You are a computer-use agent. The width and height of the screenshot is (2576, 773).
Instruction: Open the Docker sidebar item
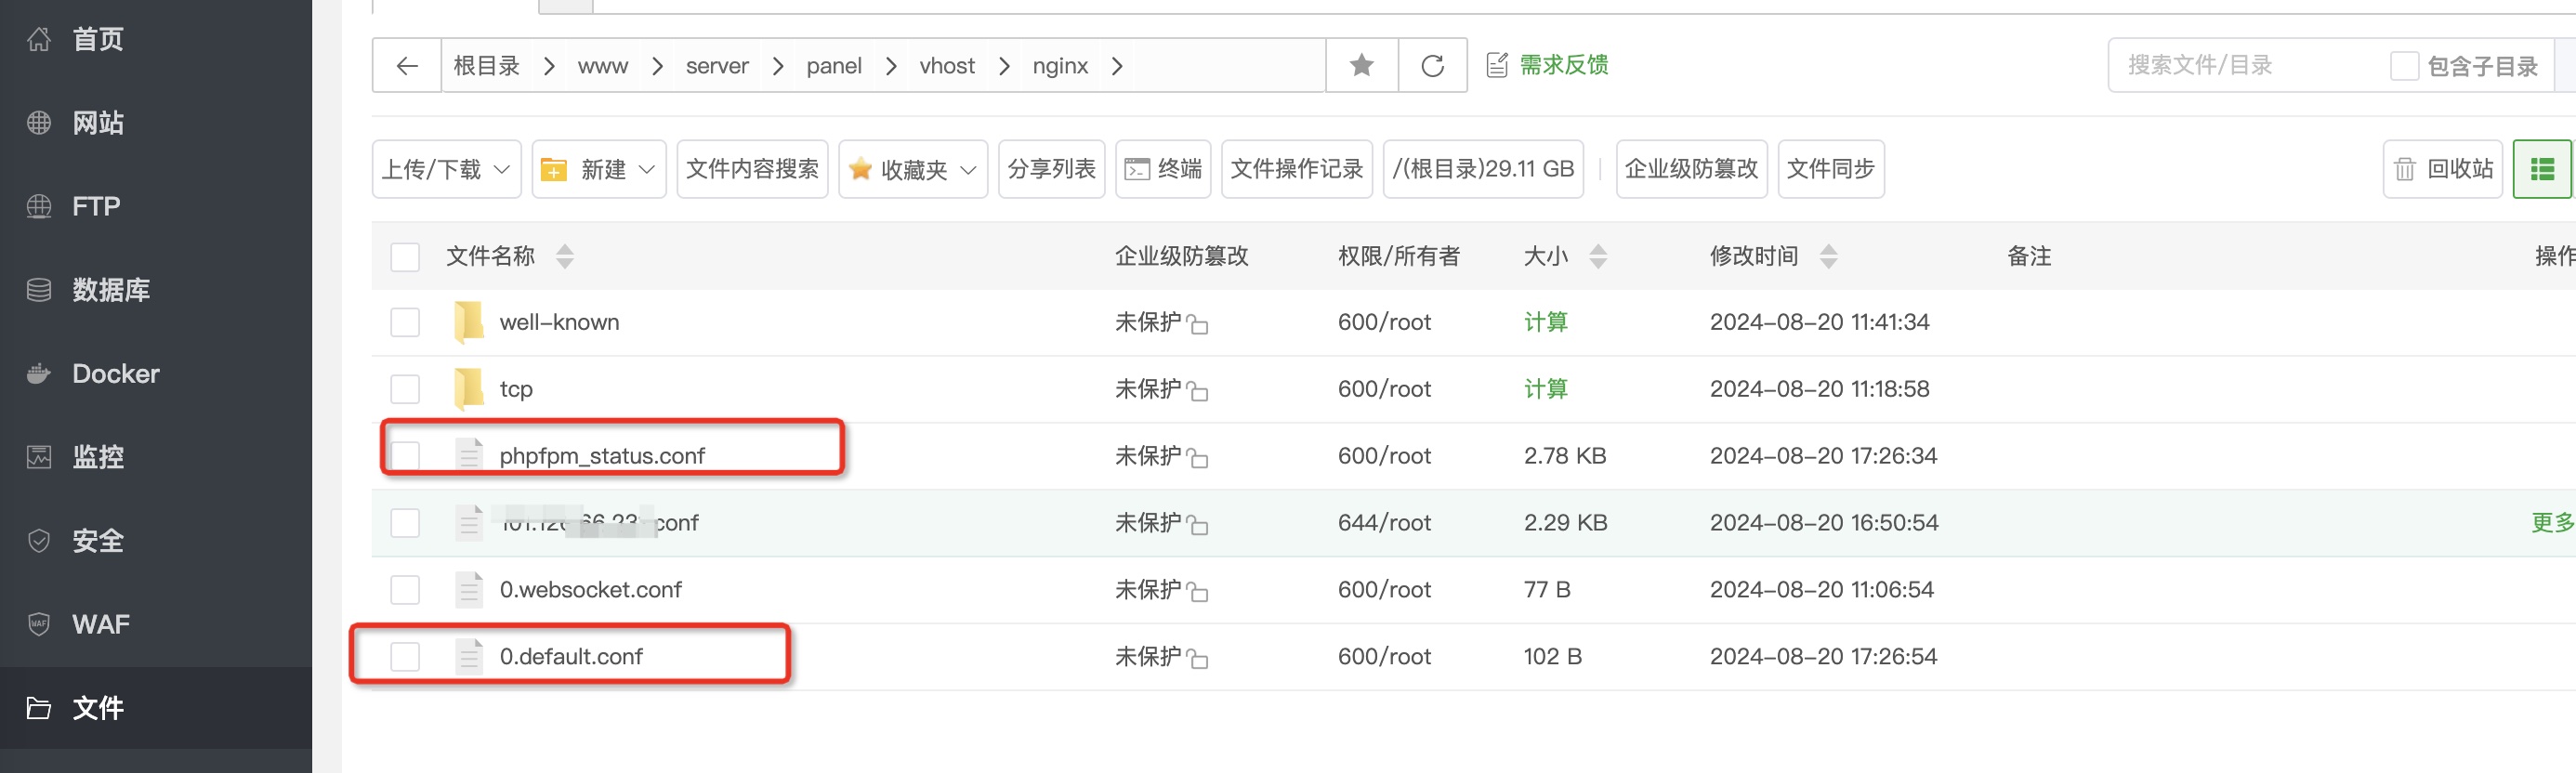(115, 374)
